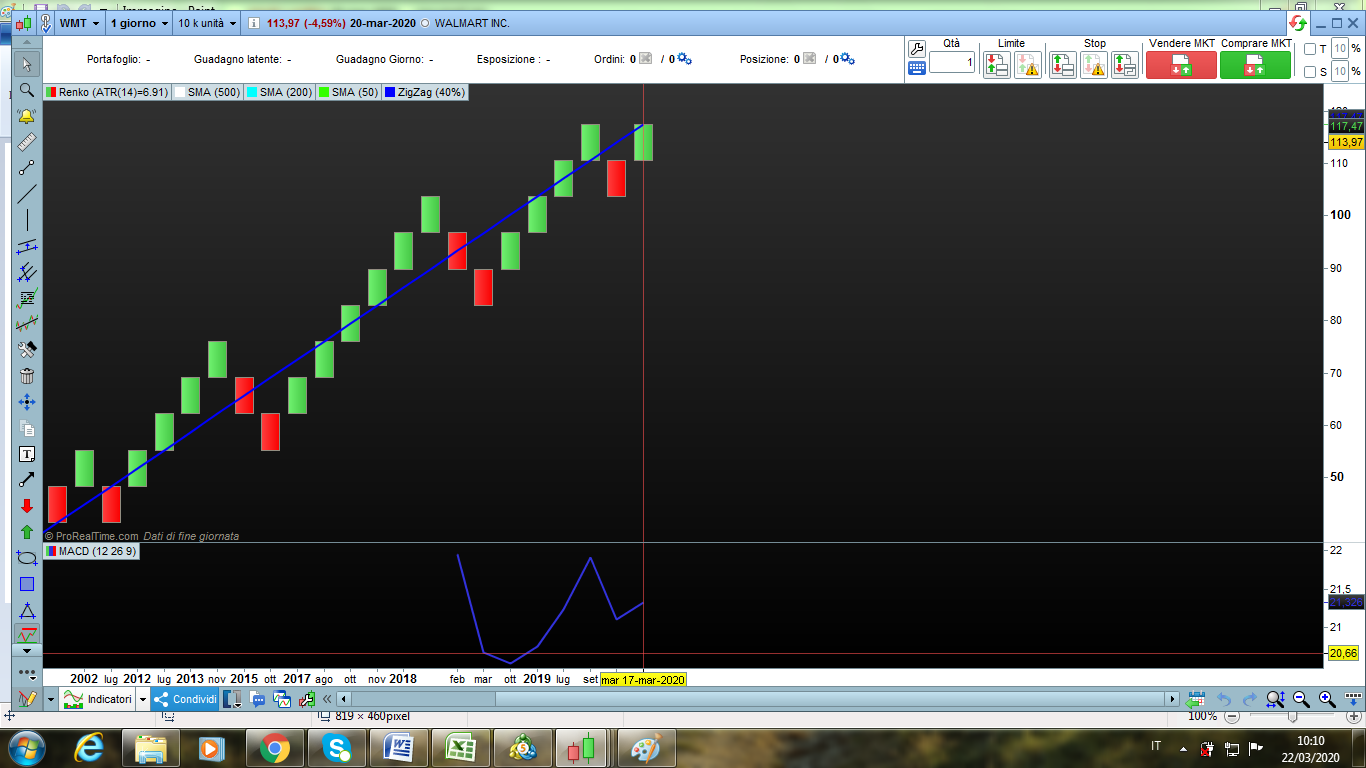Viewport: 1366px width, 768px height.
Task: Click the first Stop order icon
Action: pyautogui.click(x=1063, y=65)
